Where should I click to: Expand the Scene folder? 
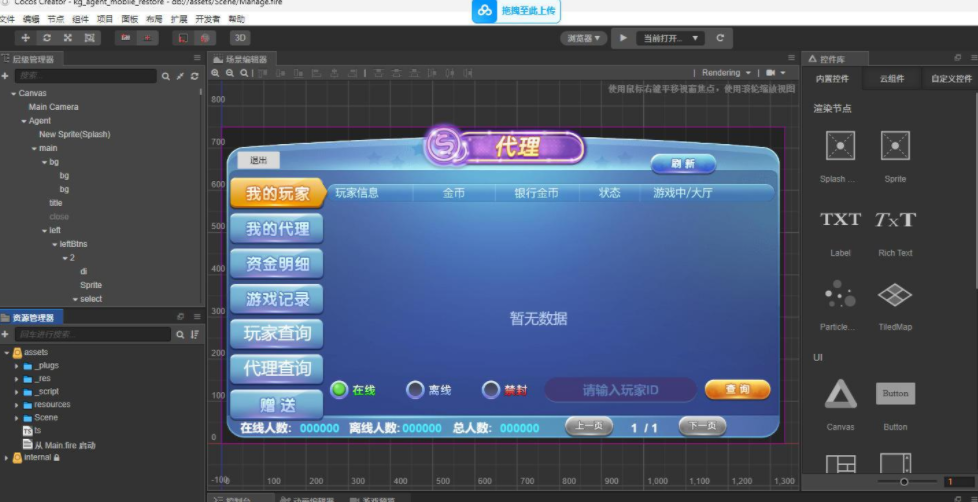click(17, 418)
